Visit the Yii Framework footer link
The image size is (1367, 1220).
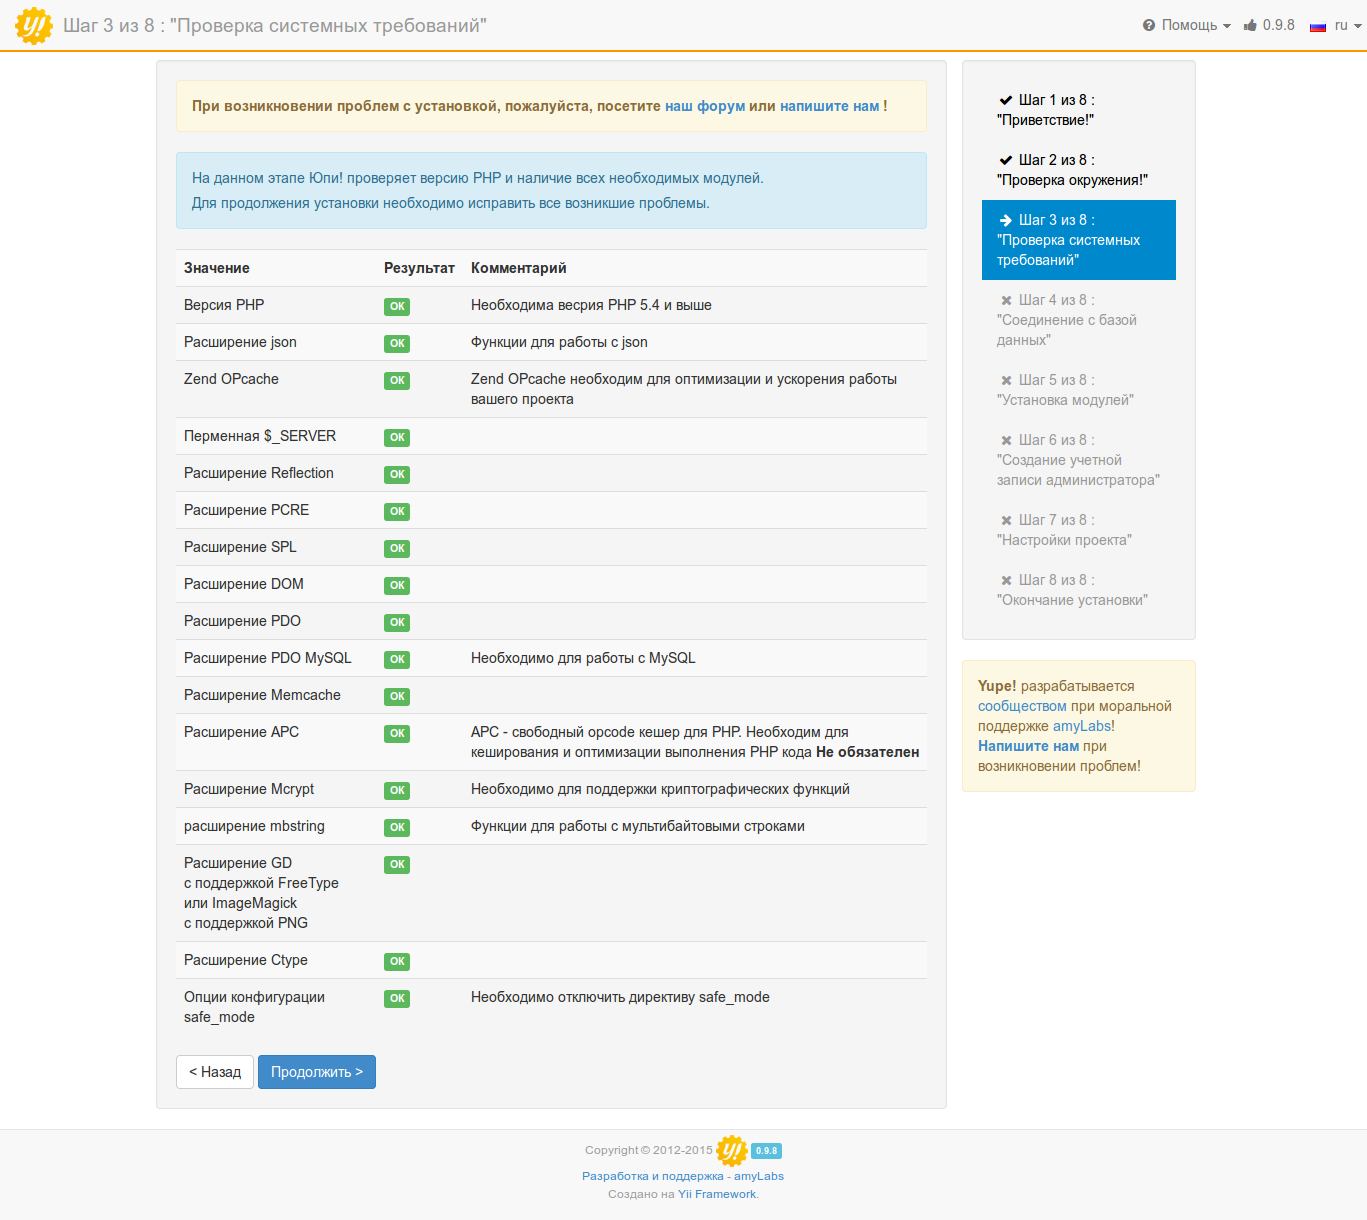coord(717,1194)
